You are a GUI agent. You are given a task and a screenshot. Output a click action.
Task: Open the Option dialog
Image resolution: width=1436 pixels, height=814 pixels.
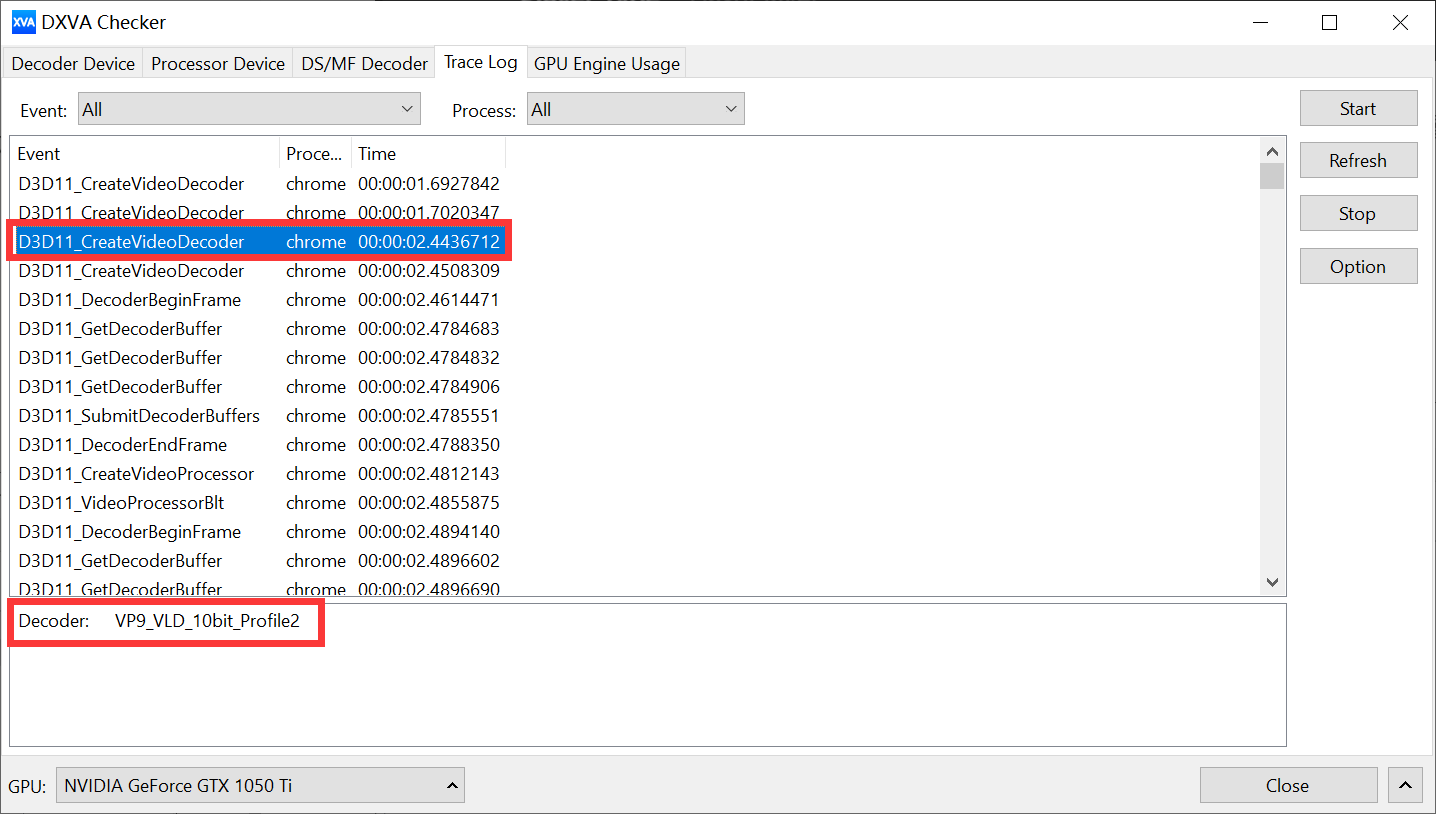[1358, 265]
